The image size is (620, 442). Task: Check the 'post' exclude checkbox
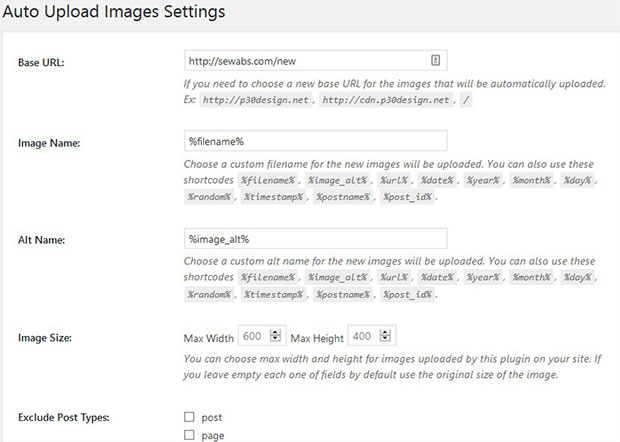(x=189, y=417)
